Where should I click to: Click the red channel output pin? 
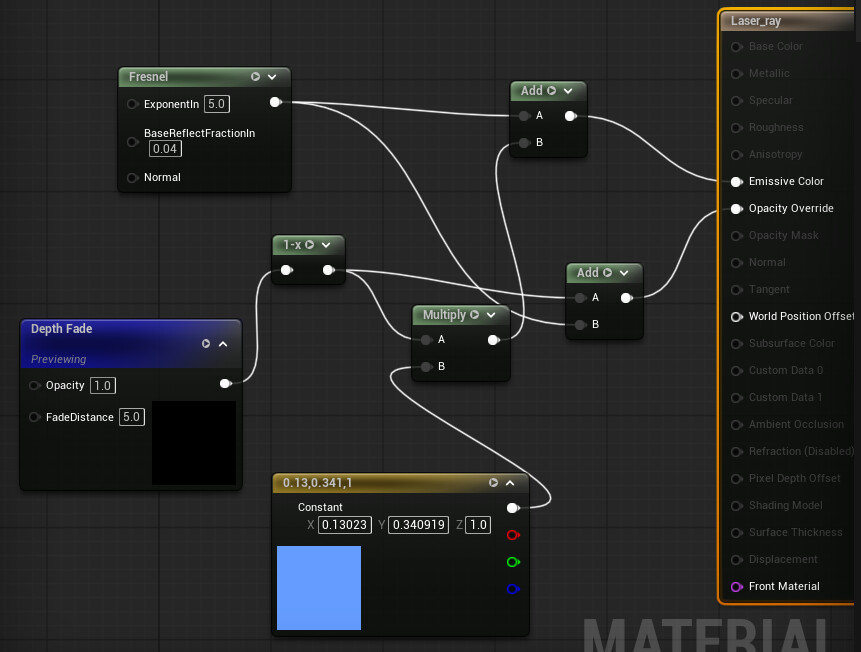tap(513, 535)
